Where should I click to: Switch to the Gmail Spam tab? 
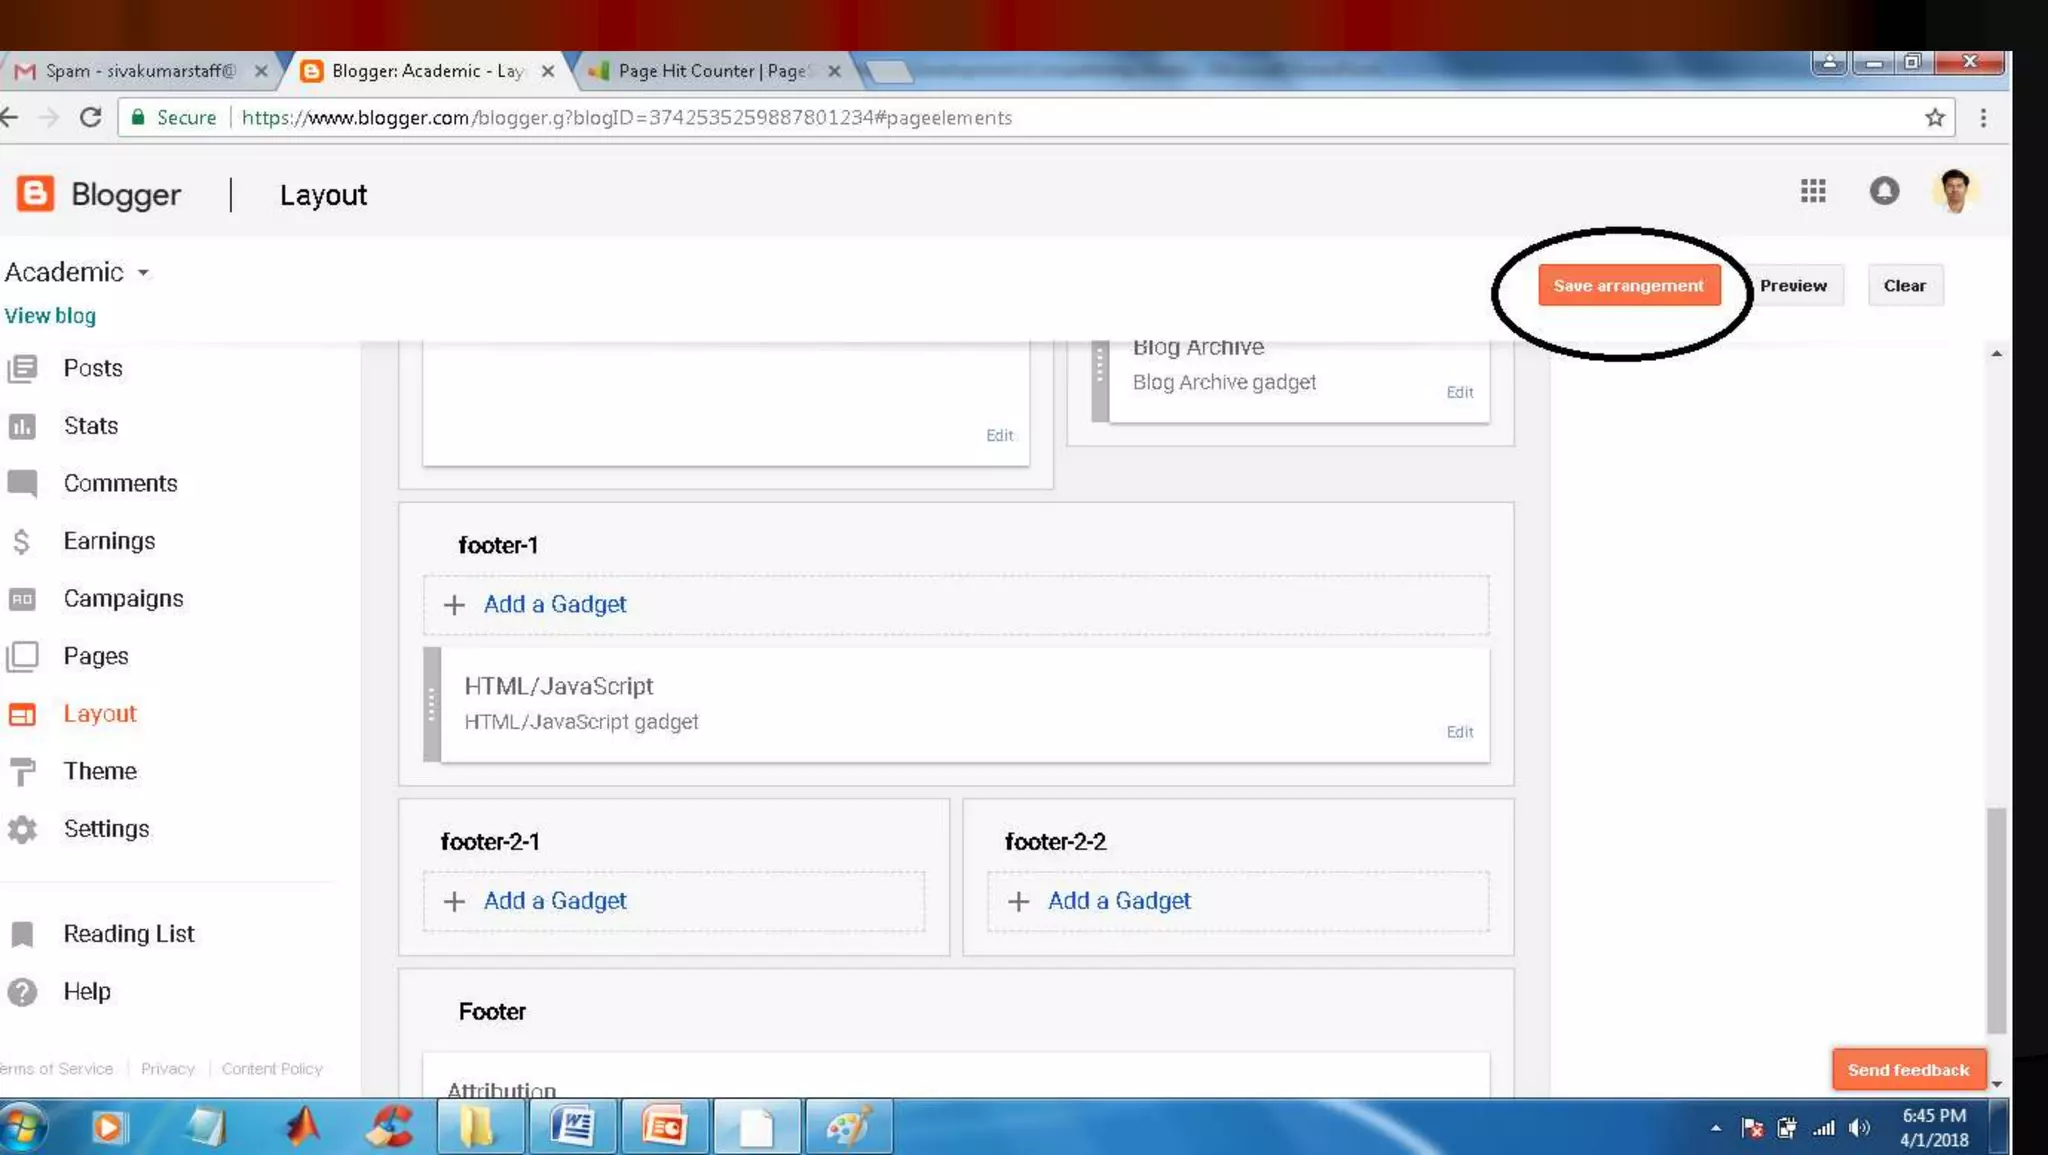138,71
